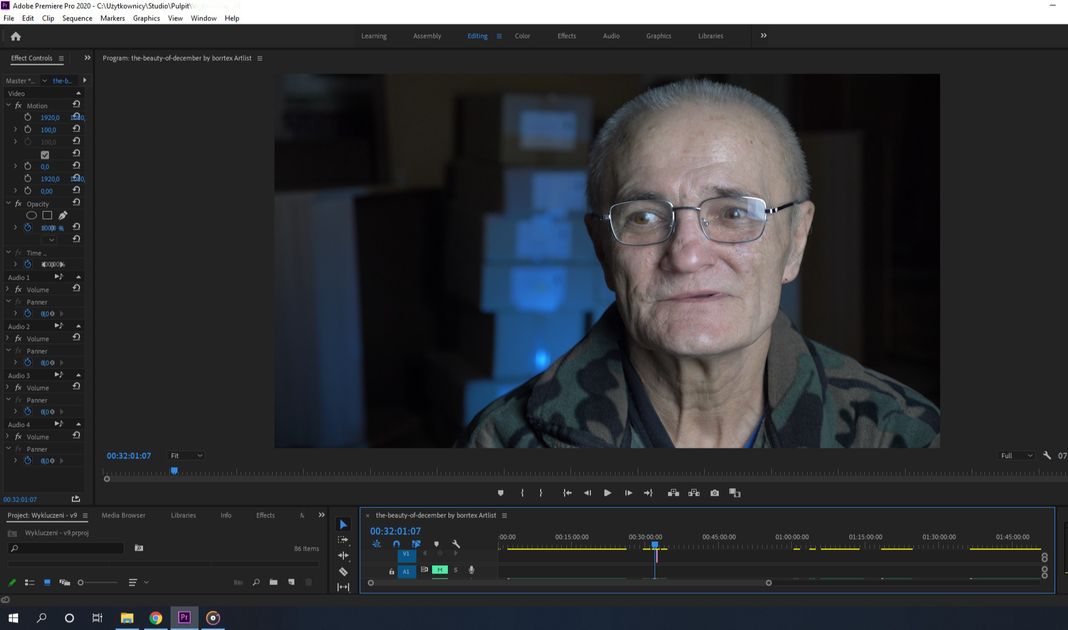Screen dimensions: 1068x630
Task: Click the Effects panel tab
Action: click(x=265, y=515)
